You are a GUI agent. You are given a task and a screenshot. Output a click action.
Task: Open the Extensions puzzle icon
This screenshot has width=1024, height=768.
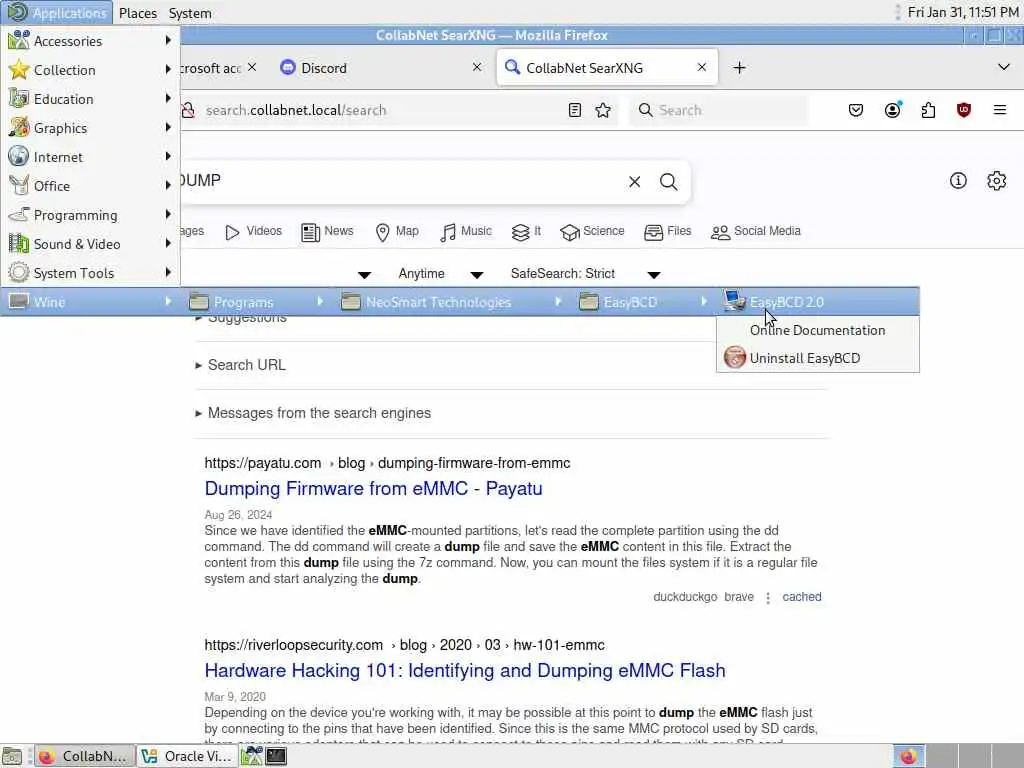click(x=928, y=110)
